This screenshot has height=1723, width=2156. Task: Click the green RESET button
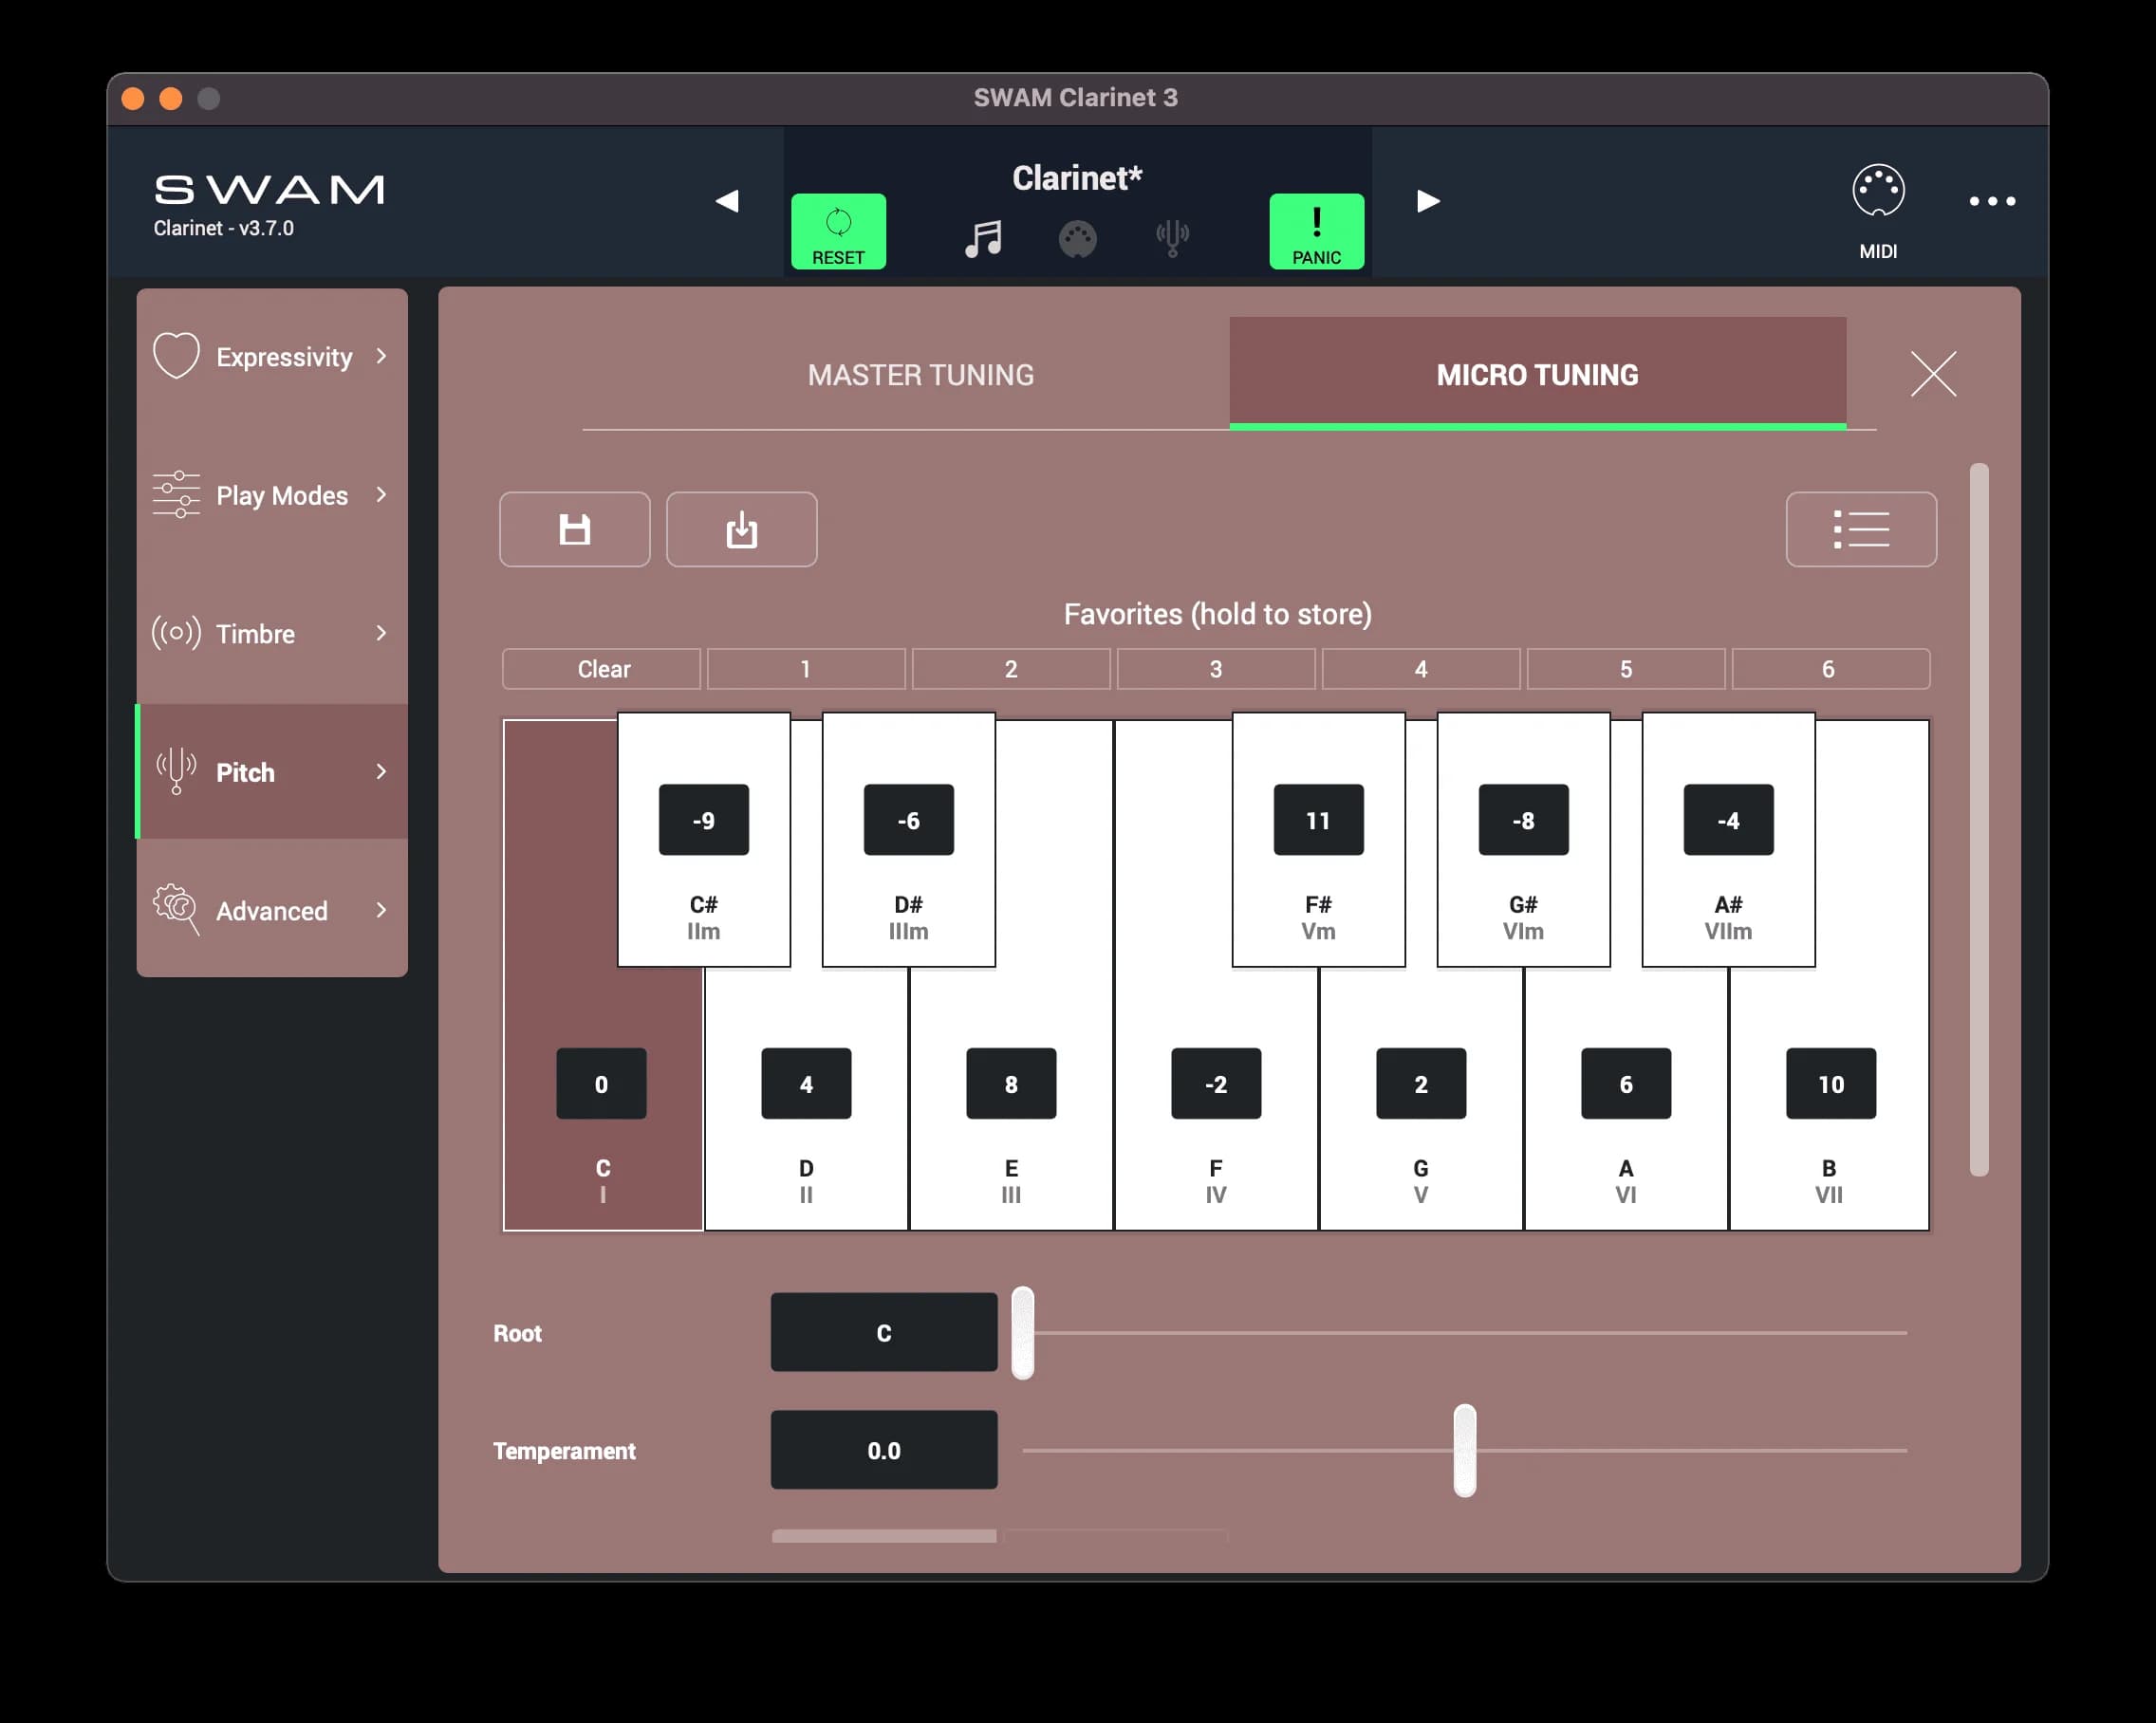click(838, 231)
